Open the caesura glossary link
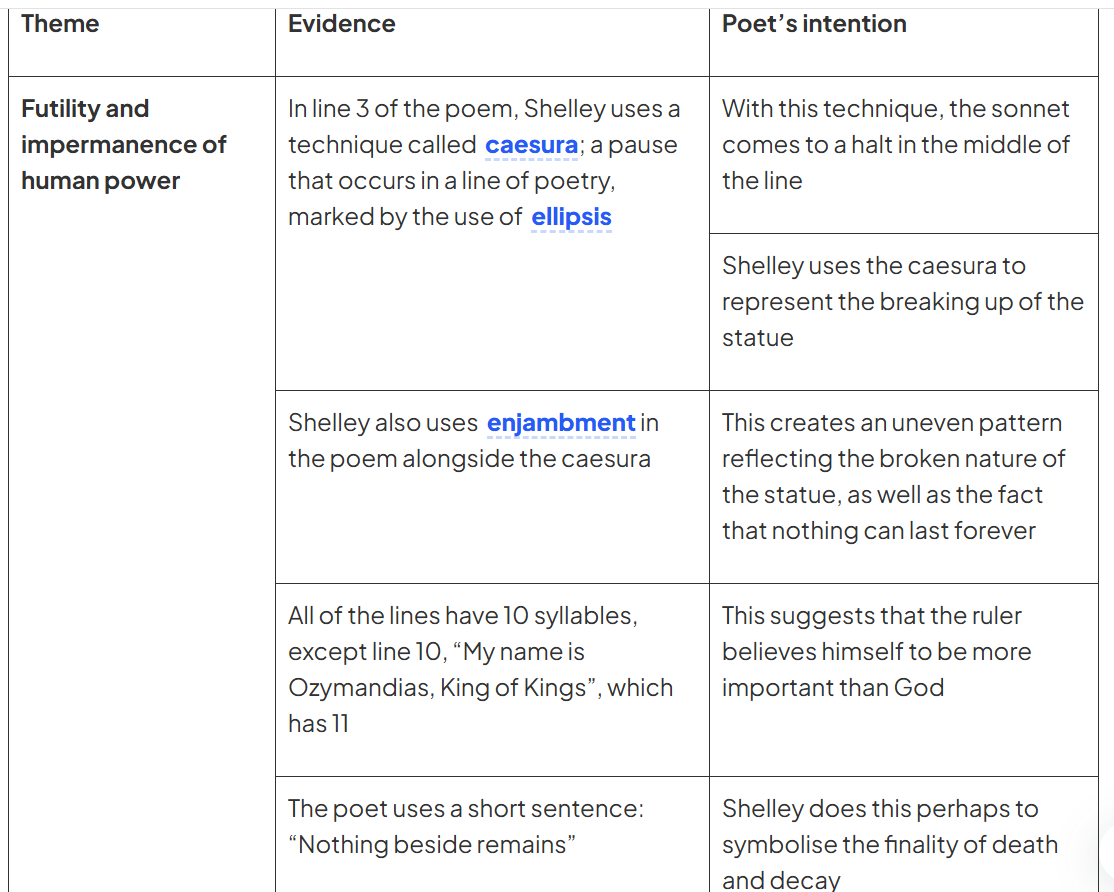This screenshot has height=892, width=1114. [531, 145]
